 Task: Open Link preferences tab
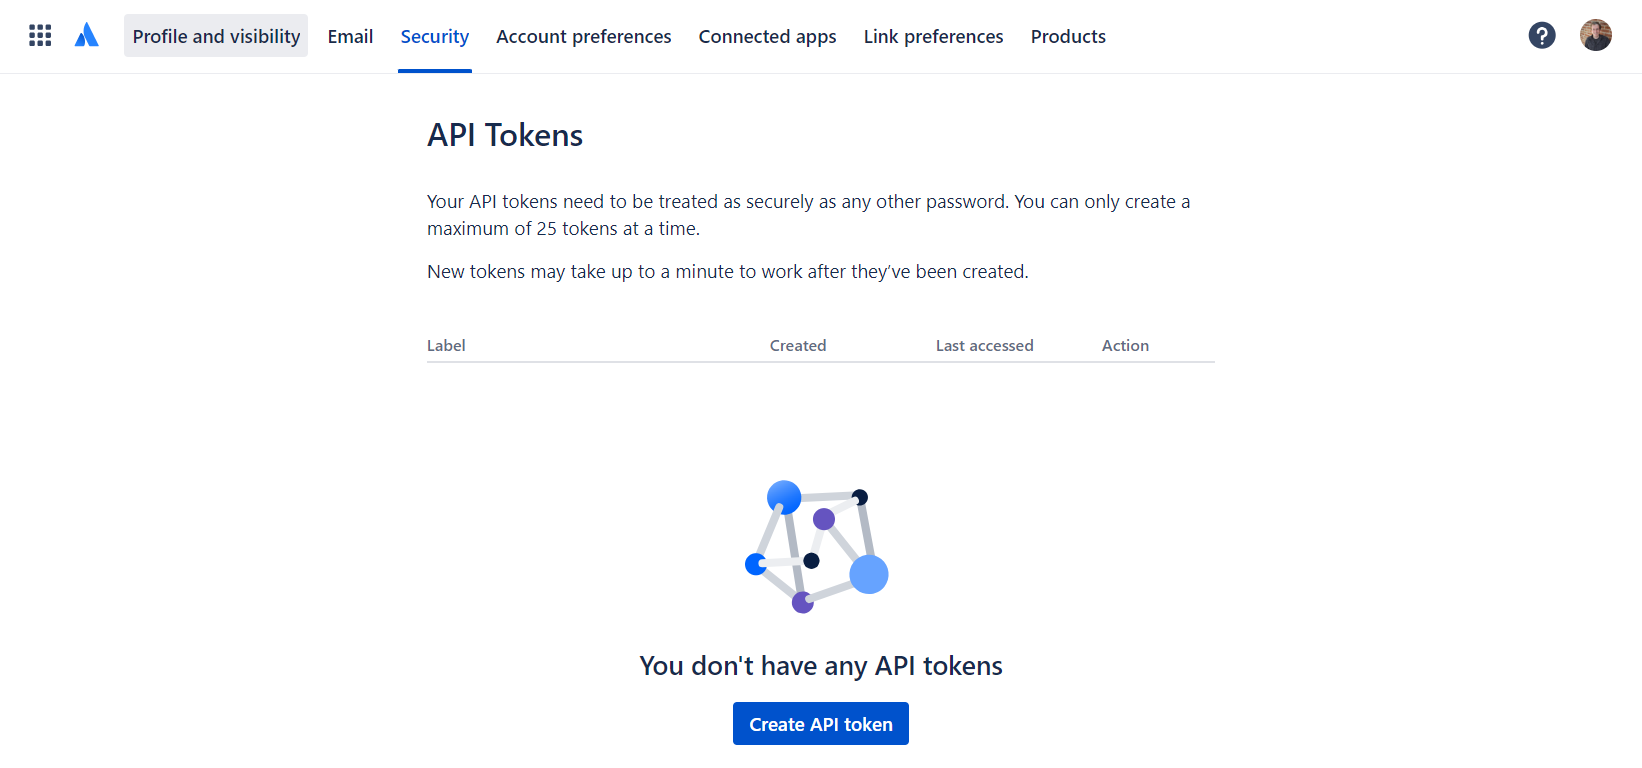pos(933,36)
